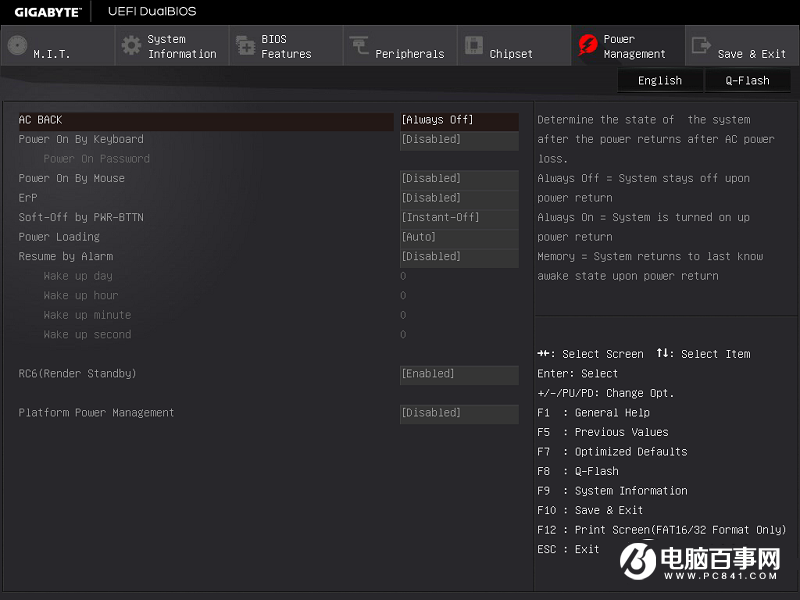Click the English language button
This screenshot has height=600, width=800.
tap(660, 81)
